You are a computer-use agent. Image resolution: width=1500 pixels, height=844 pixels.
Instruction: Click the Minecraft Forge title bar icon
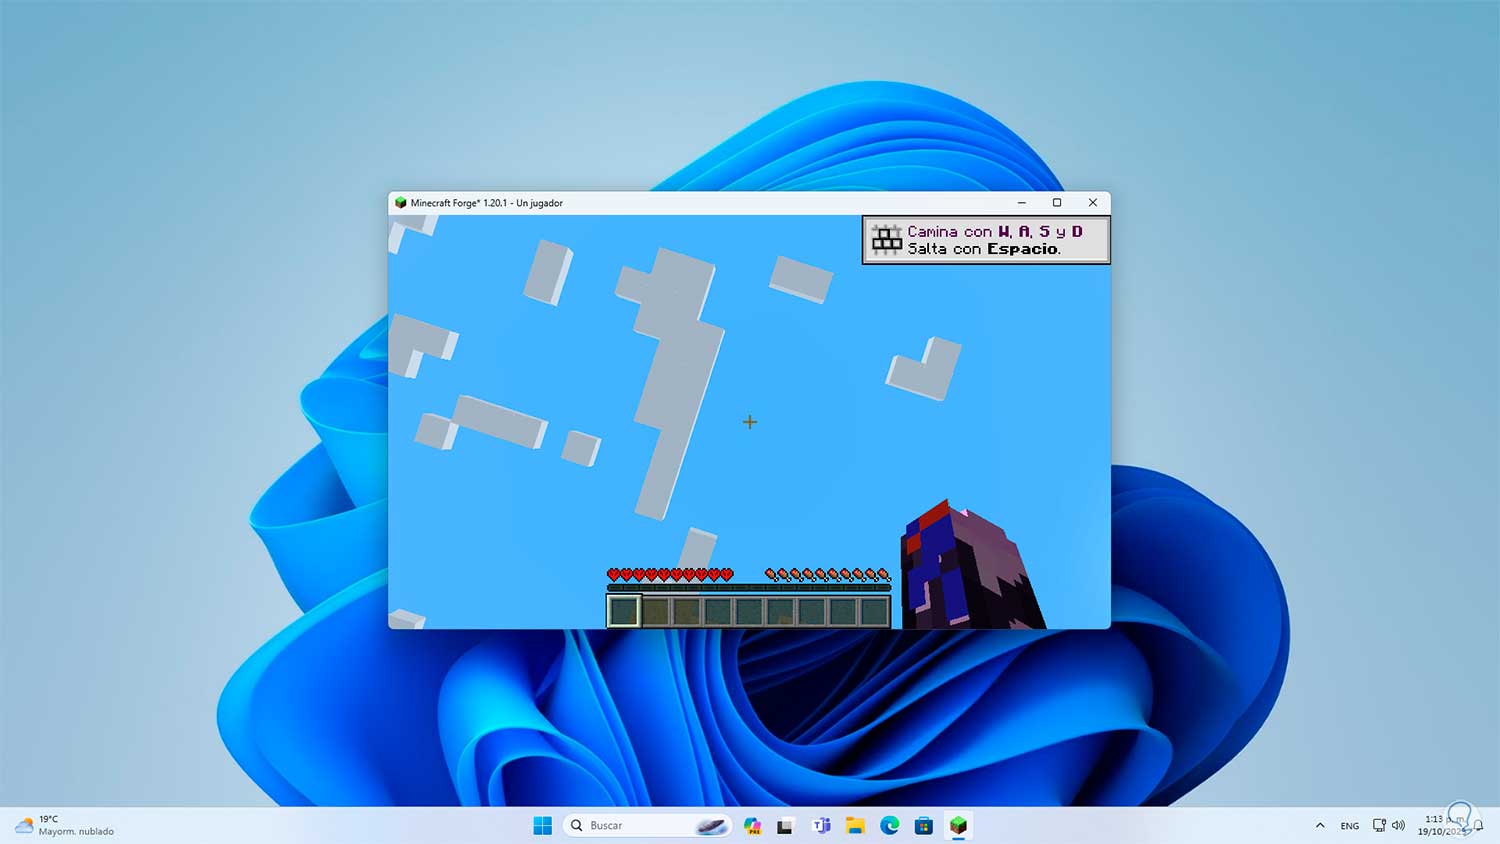click(x=400, y=203)
